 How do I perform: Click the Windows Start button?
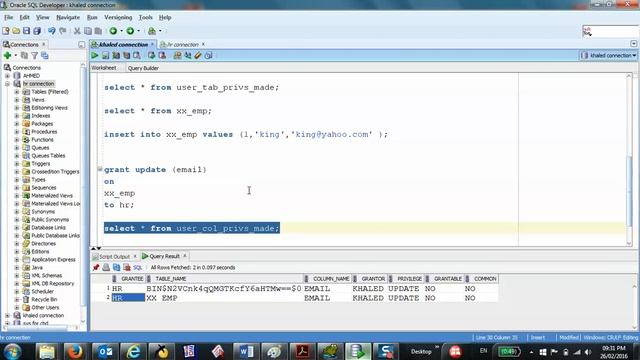[x=13, y=351]
